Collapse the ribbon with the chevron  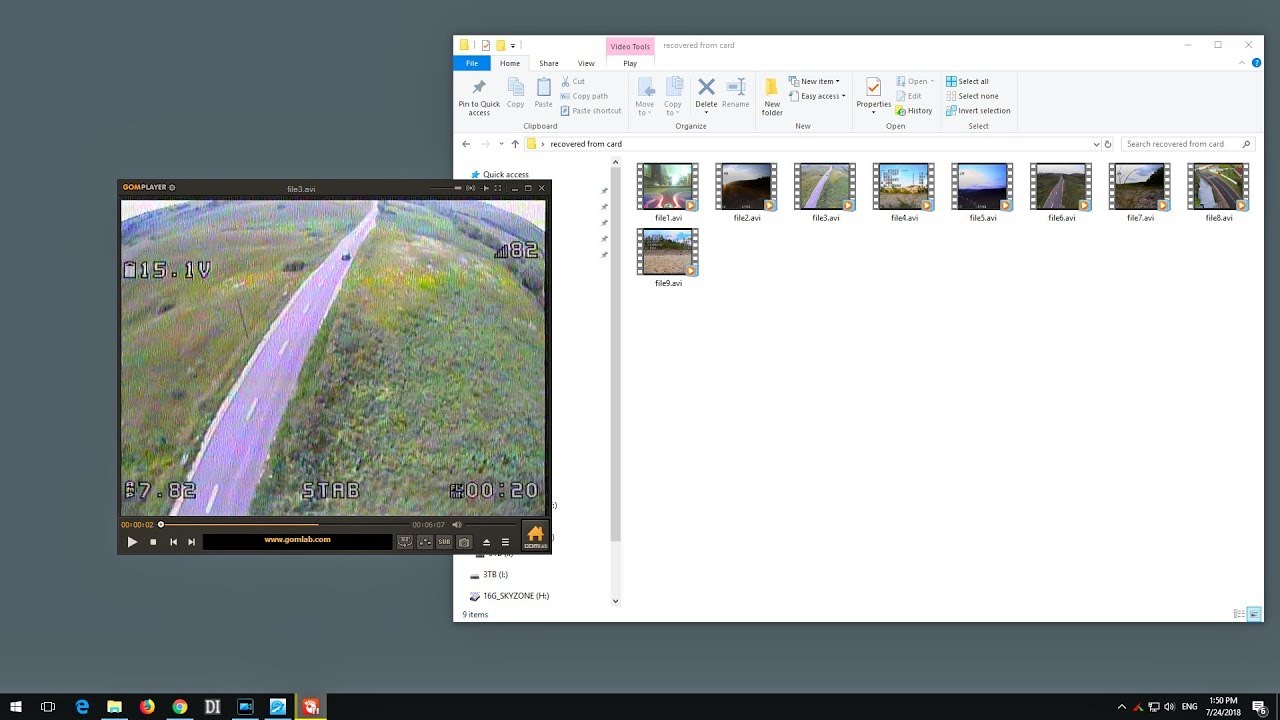[x=1241, y=63]
